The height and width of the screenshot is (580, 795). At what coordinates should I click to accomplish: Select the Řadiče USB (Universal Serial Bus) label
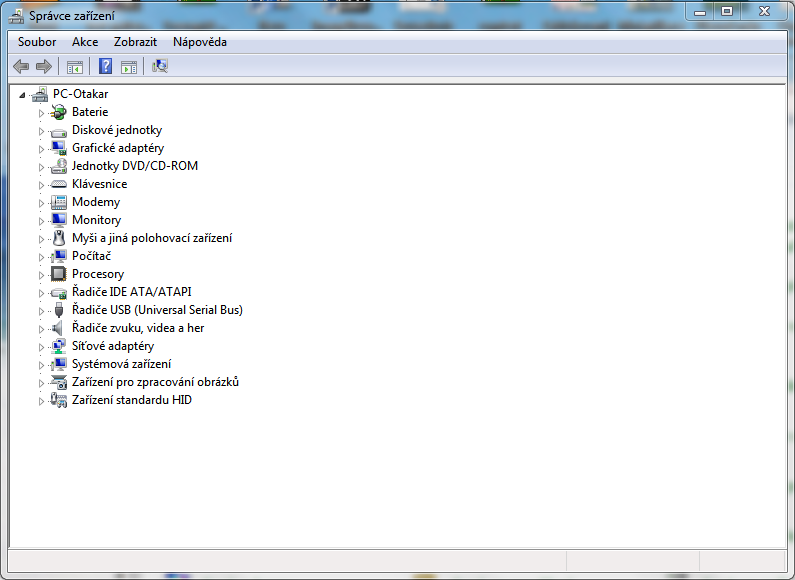click(157, 310)
